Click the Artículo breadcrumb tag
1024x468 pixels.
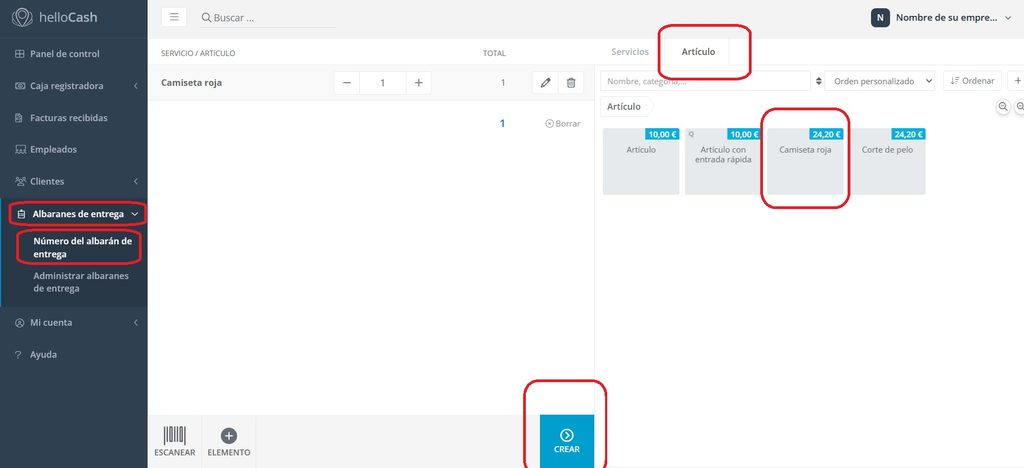(626, 106)
